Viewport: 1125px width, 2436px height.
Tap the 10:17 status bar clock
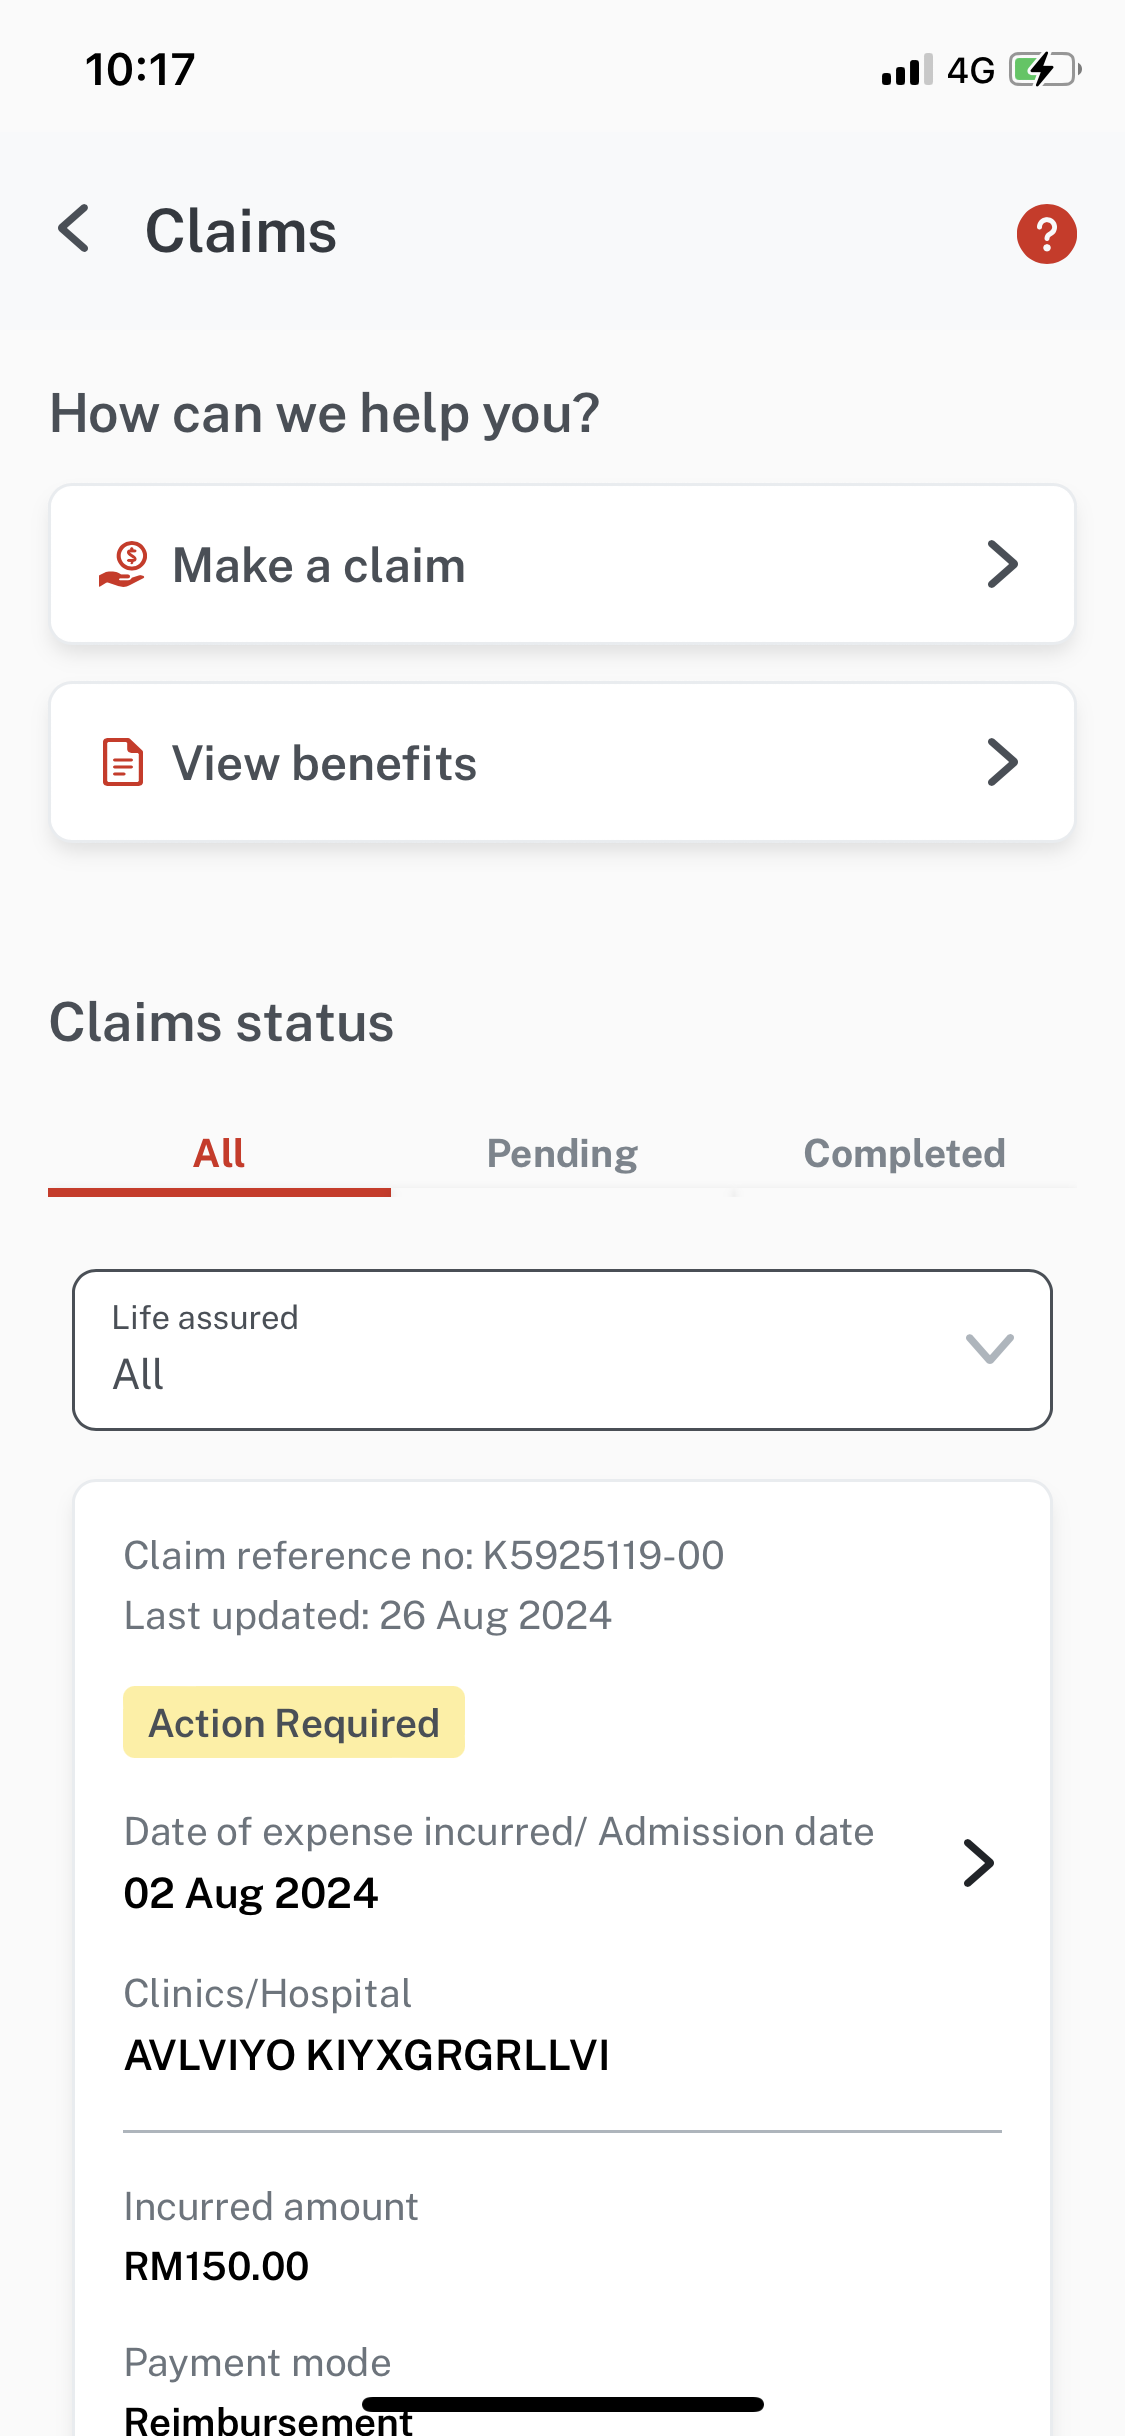click(x=140, y=70)
